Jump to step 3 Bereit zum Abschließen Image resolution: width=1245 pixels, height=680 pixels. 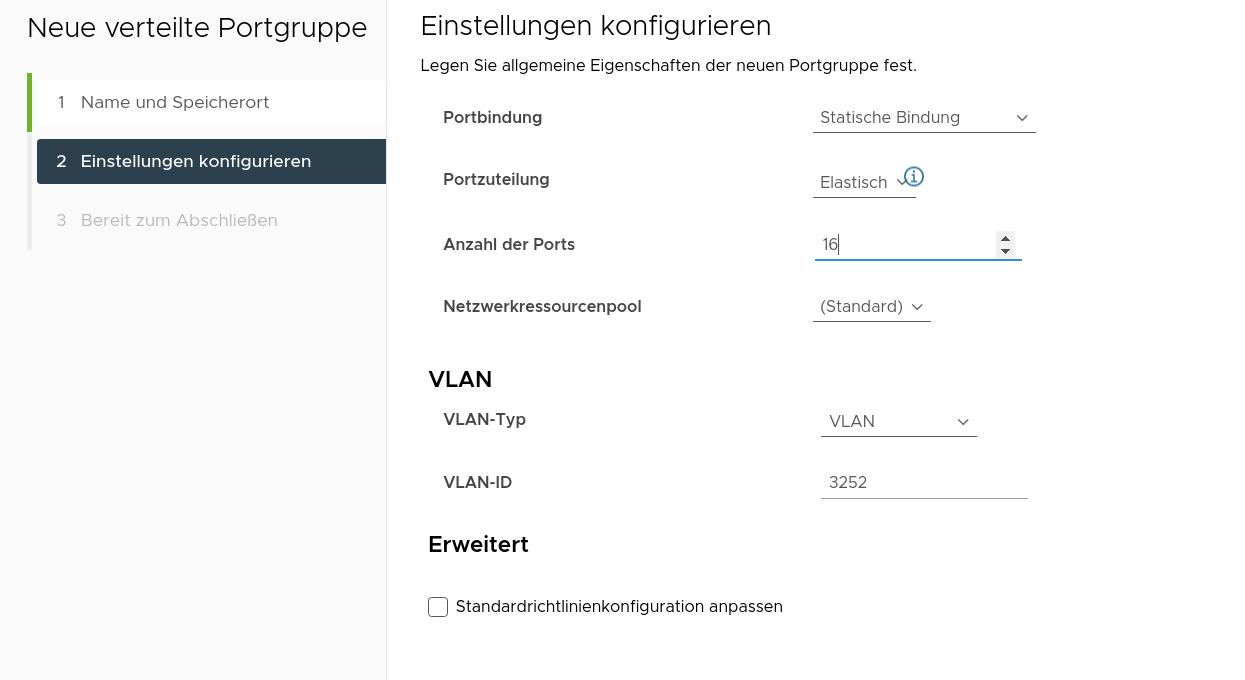179,221
